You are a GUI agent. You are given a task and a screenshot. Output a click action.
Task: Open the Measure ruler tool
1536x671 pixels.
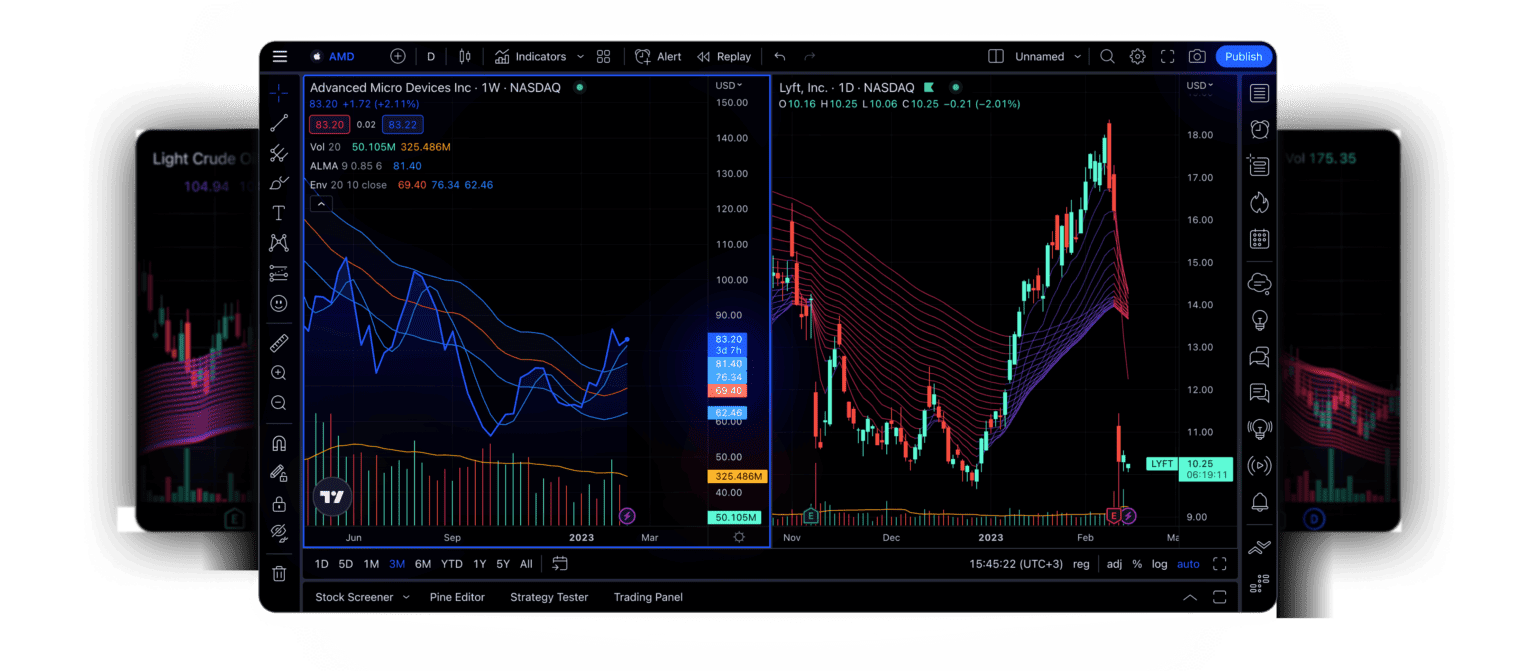279,343
